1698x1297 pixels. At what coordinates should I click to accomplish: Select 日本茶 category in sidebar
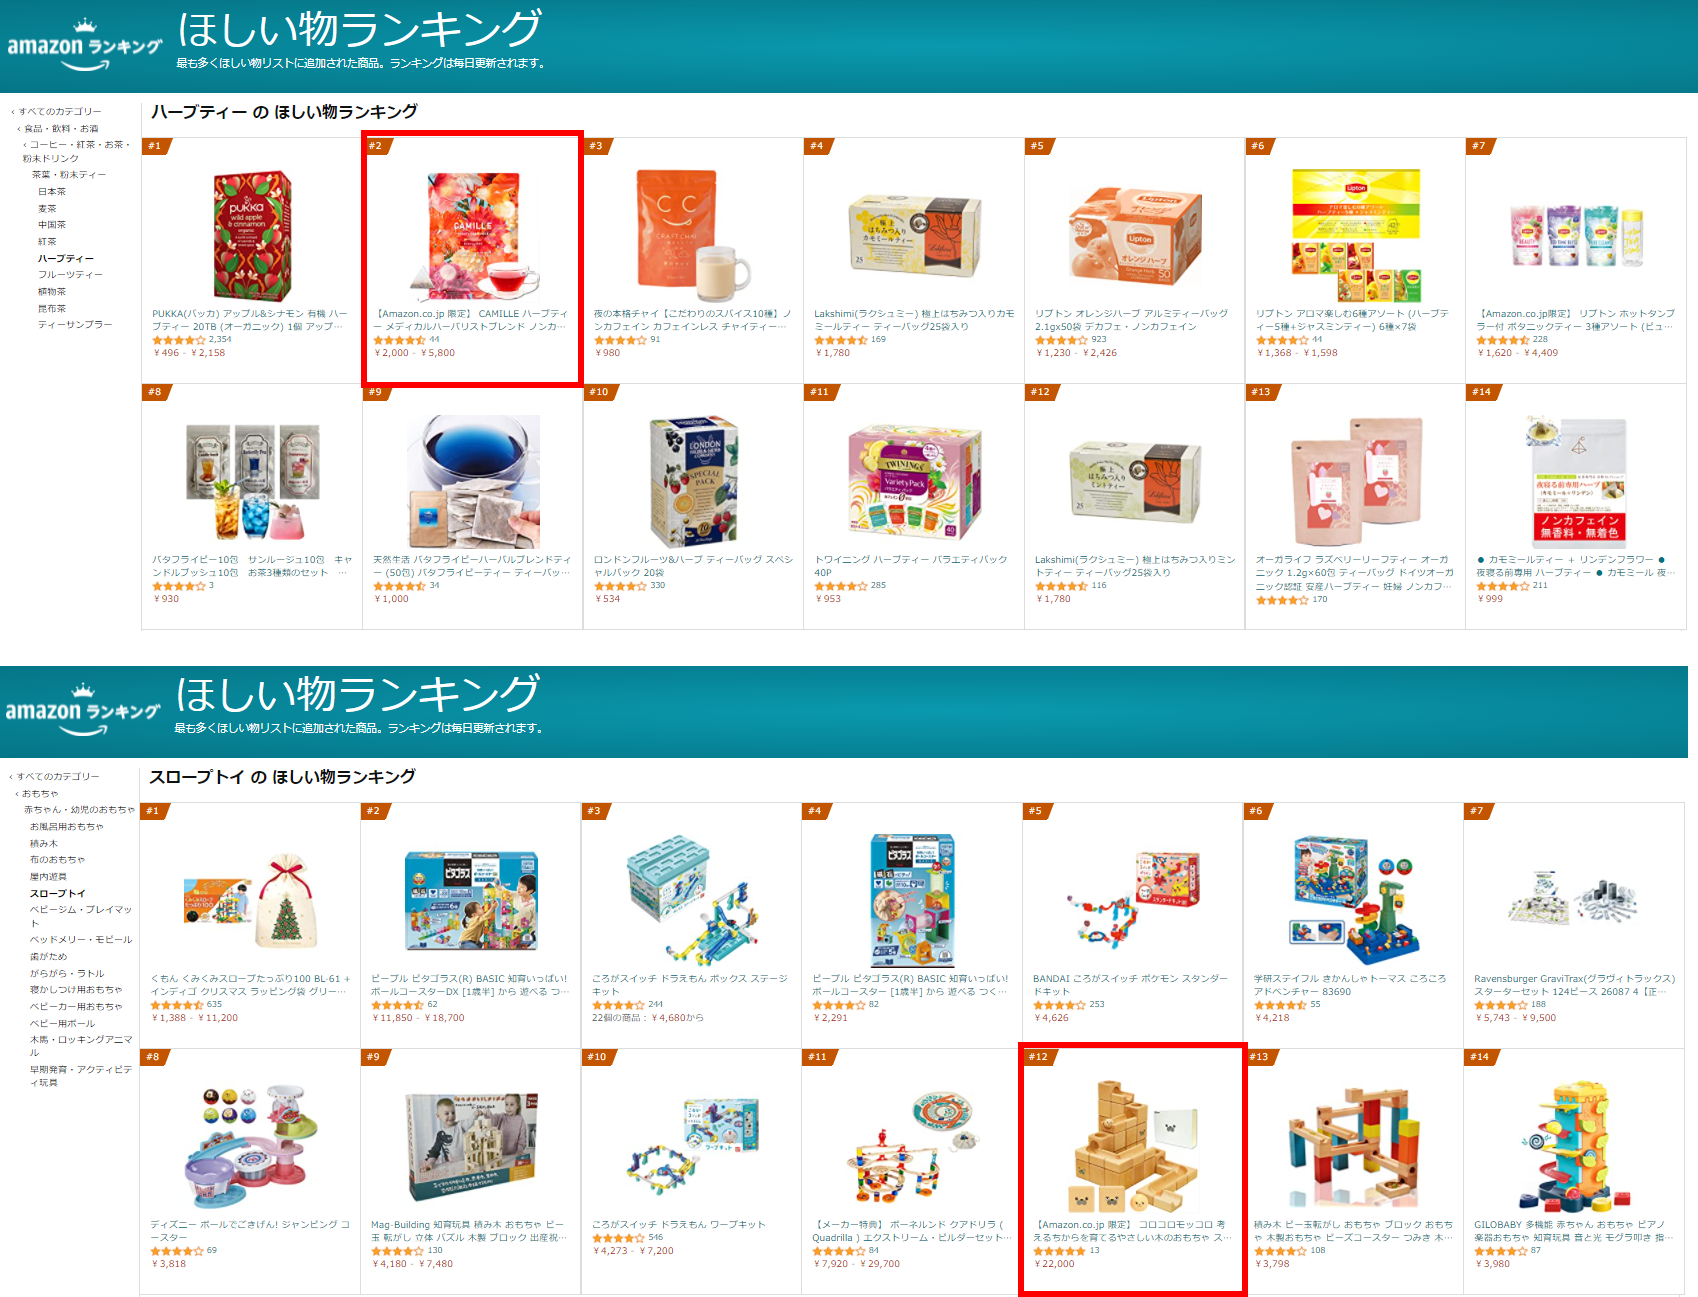tap(52, 192)
